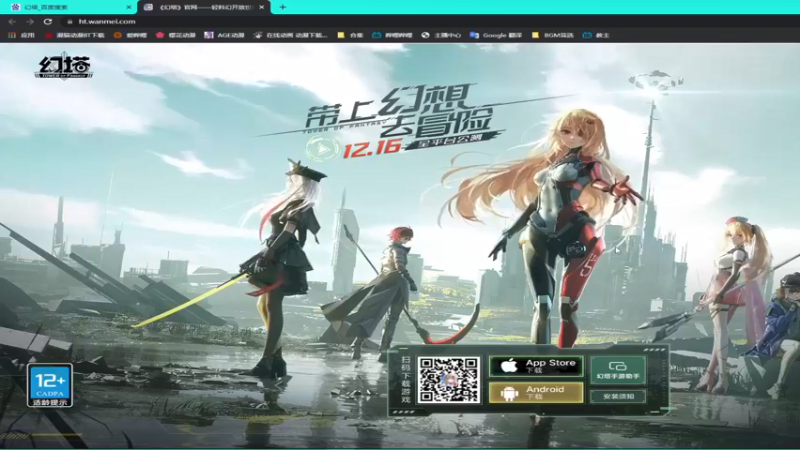Open the yellow folder bookmark before Bilibili
Screen dimensions: 800x450
point(350,35)
